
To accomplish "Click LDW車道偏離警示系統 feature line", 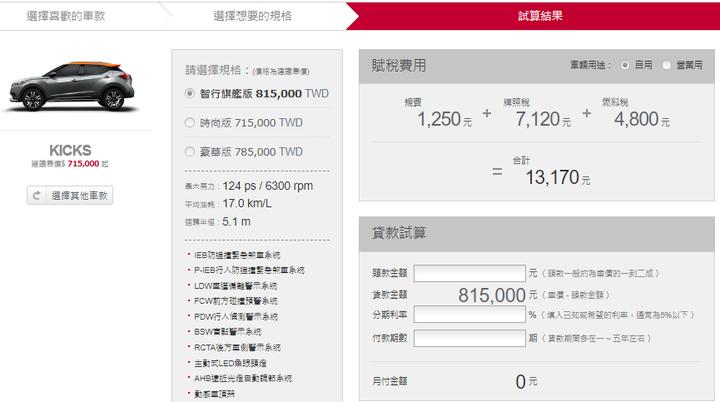I will (235, 286).
